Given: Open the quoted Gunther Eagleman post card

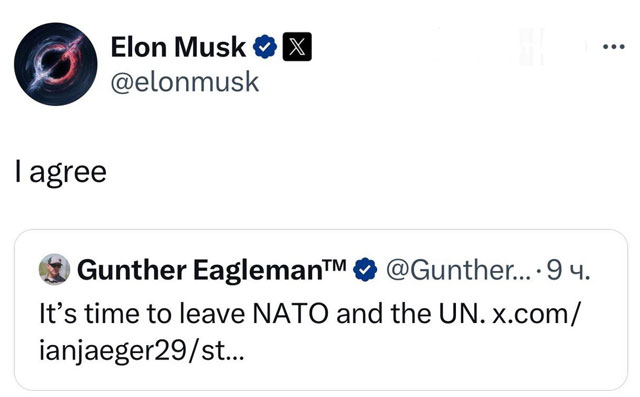Looking at the screenshot, I should point(321,310).
